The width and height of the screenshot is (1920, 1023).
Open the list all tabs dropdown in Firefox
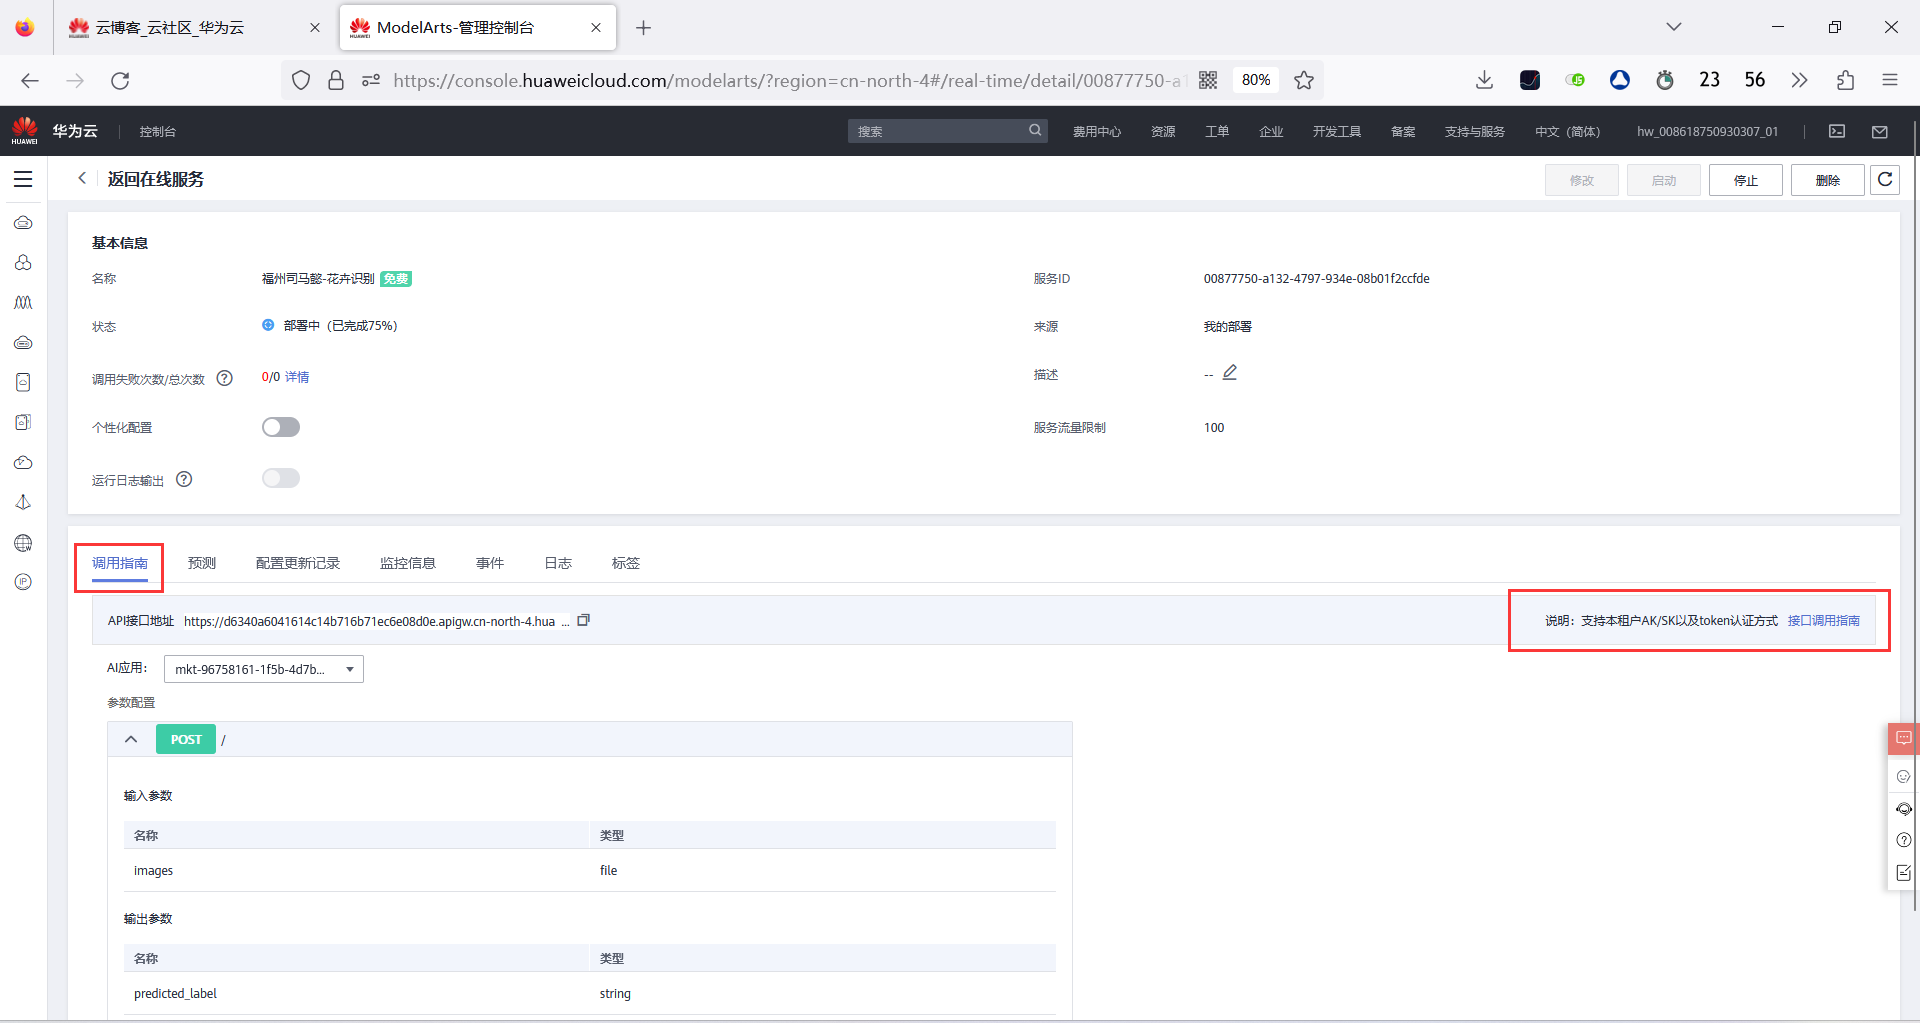(1674, 27)
